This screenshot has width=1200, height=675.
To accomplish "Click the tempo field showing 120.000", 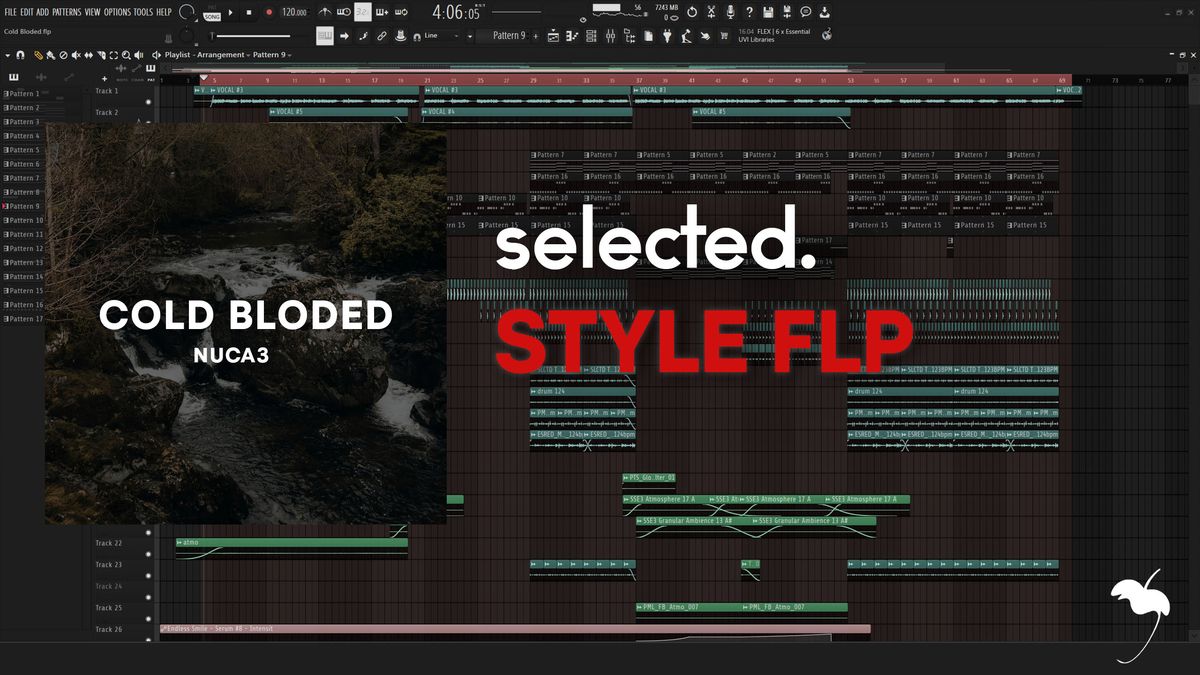I will pyautogui.click(x=294, y=12).
